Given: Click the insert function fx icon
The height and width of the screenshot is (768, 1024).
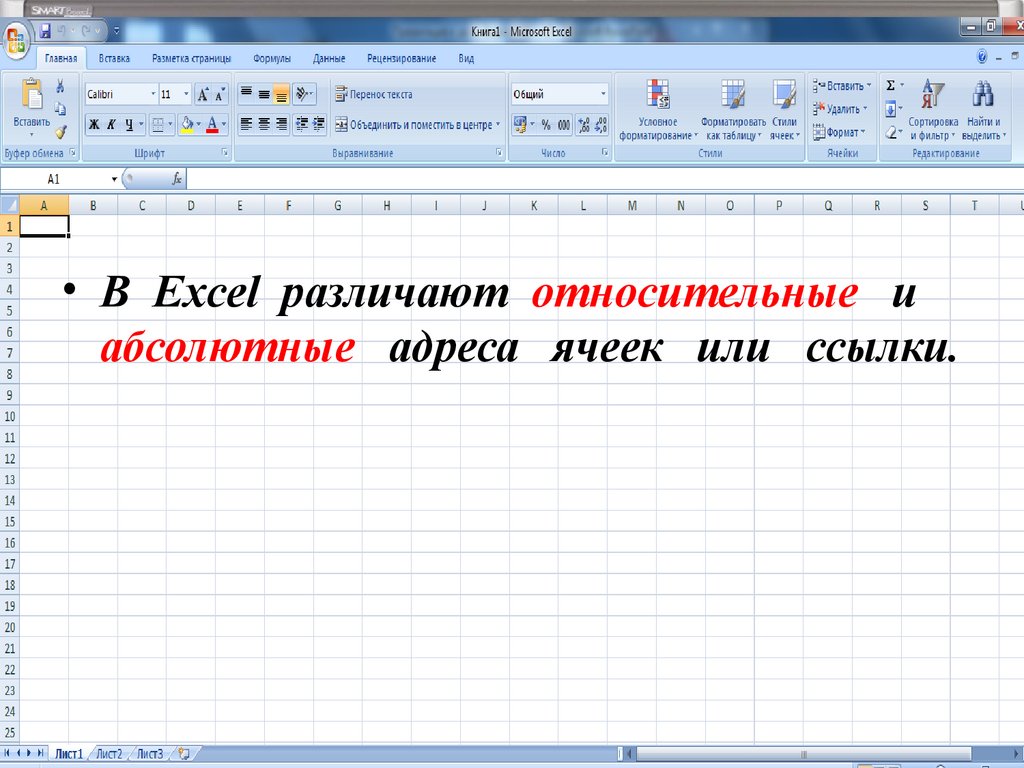Looking at the screenshot, I should coord(176,178).
